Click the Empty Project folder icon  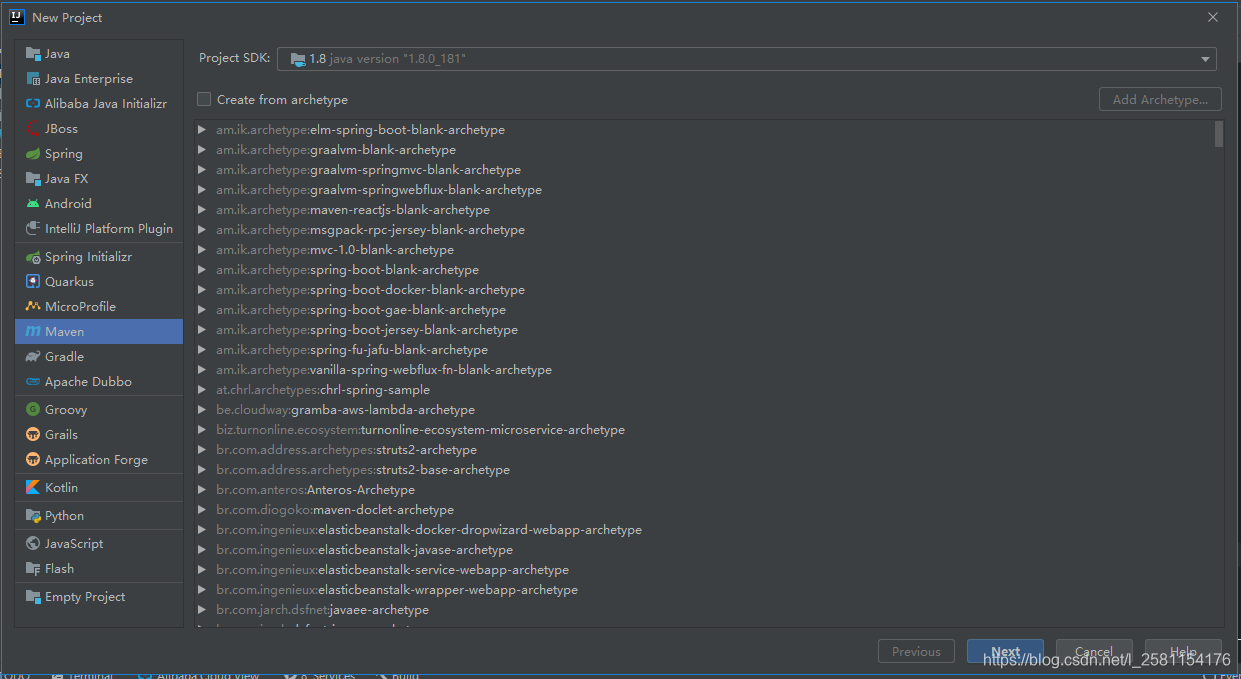pos(33,597)
